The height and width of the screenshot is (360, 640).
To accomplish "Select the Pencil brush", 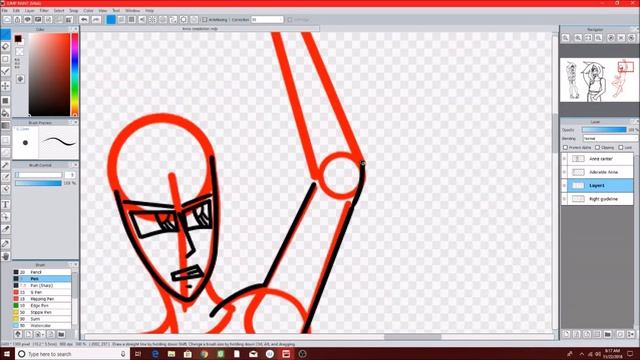I will tap(42, 272).
